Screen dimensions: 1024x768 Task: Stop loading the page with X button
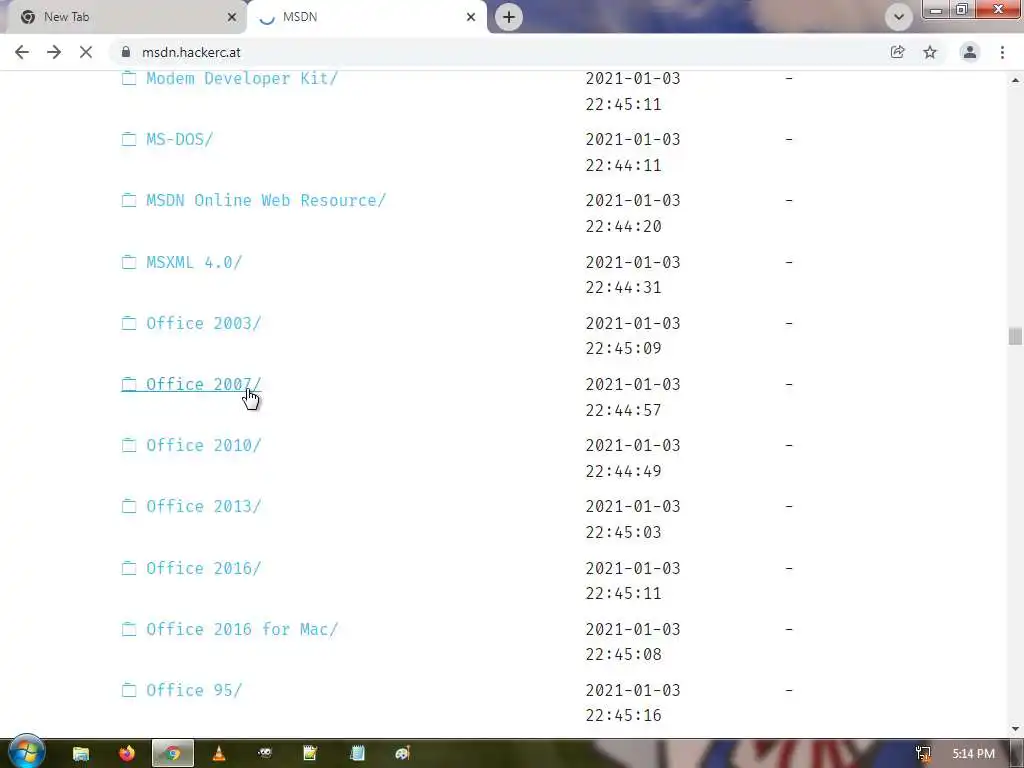pos(86,52)
